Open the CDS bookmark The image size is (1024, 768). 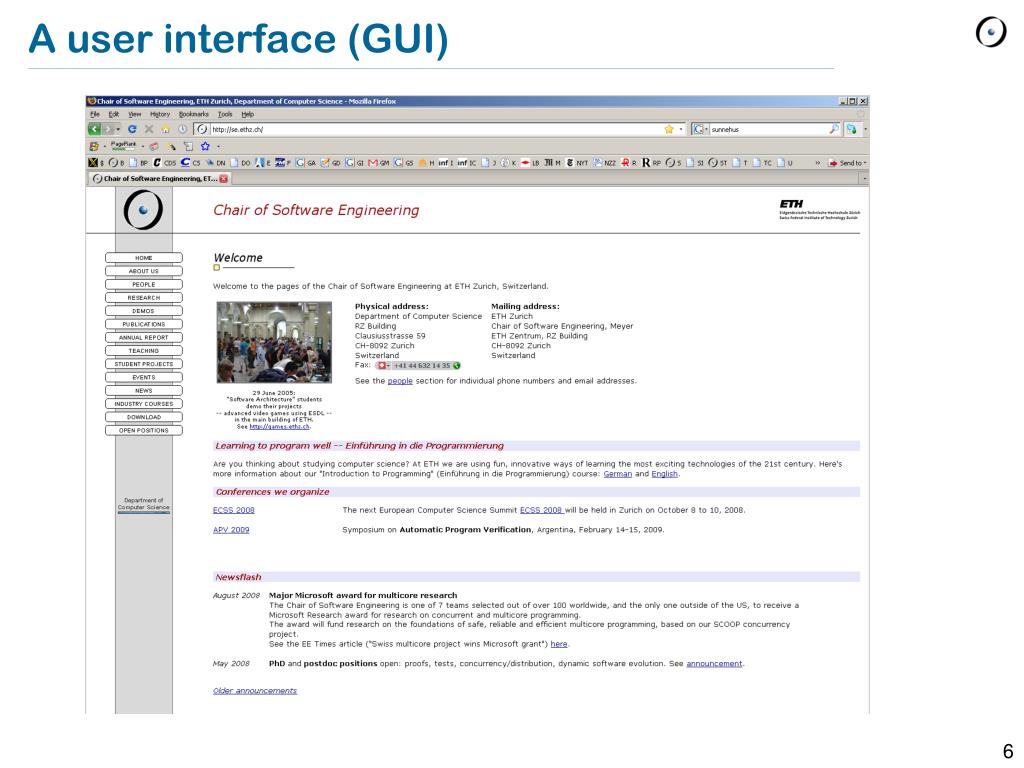pos(164,163)
